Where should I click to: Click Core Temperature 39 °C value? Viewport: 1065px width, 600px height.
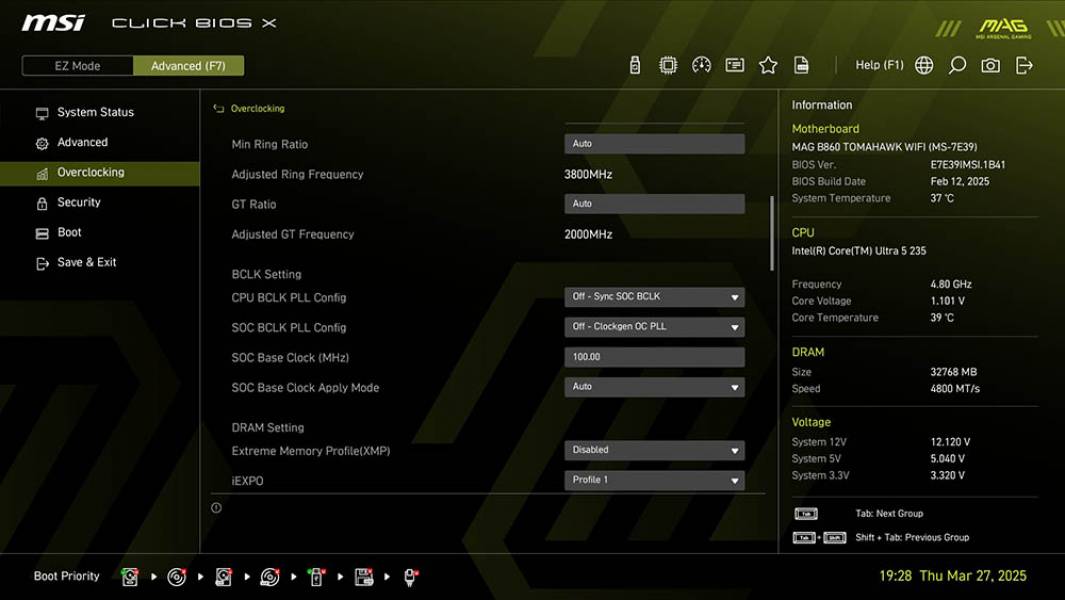click(942, 318)
